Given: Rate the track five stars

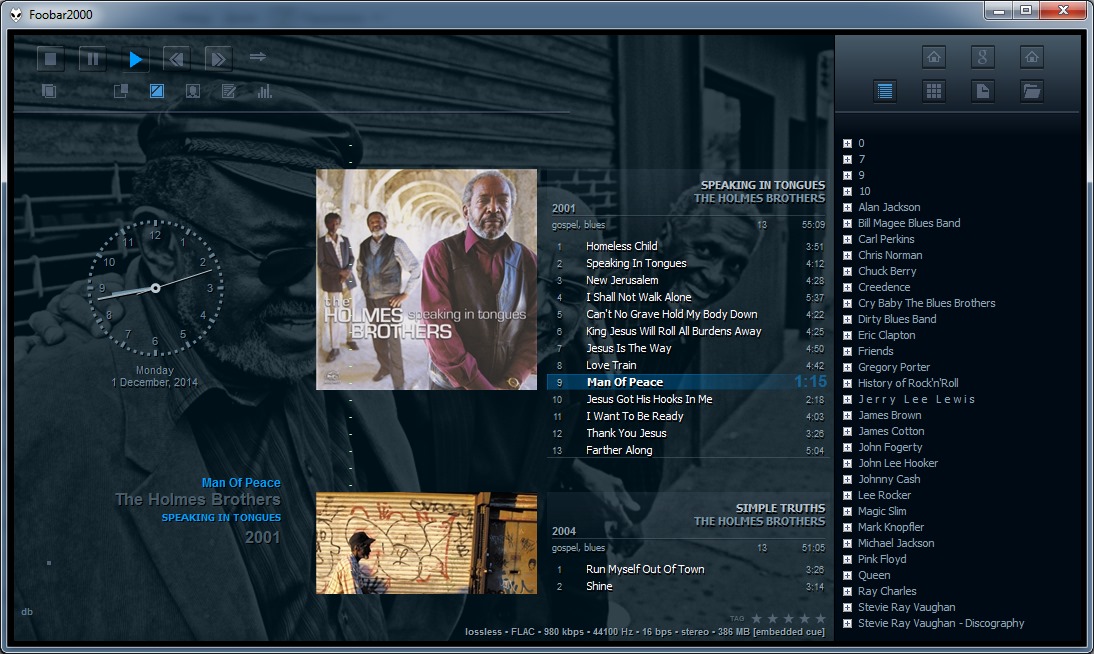Looking at the screenshot, I should coord(821,619).
